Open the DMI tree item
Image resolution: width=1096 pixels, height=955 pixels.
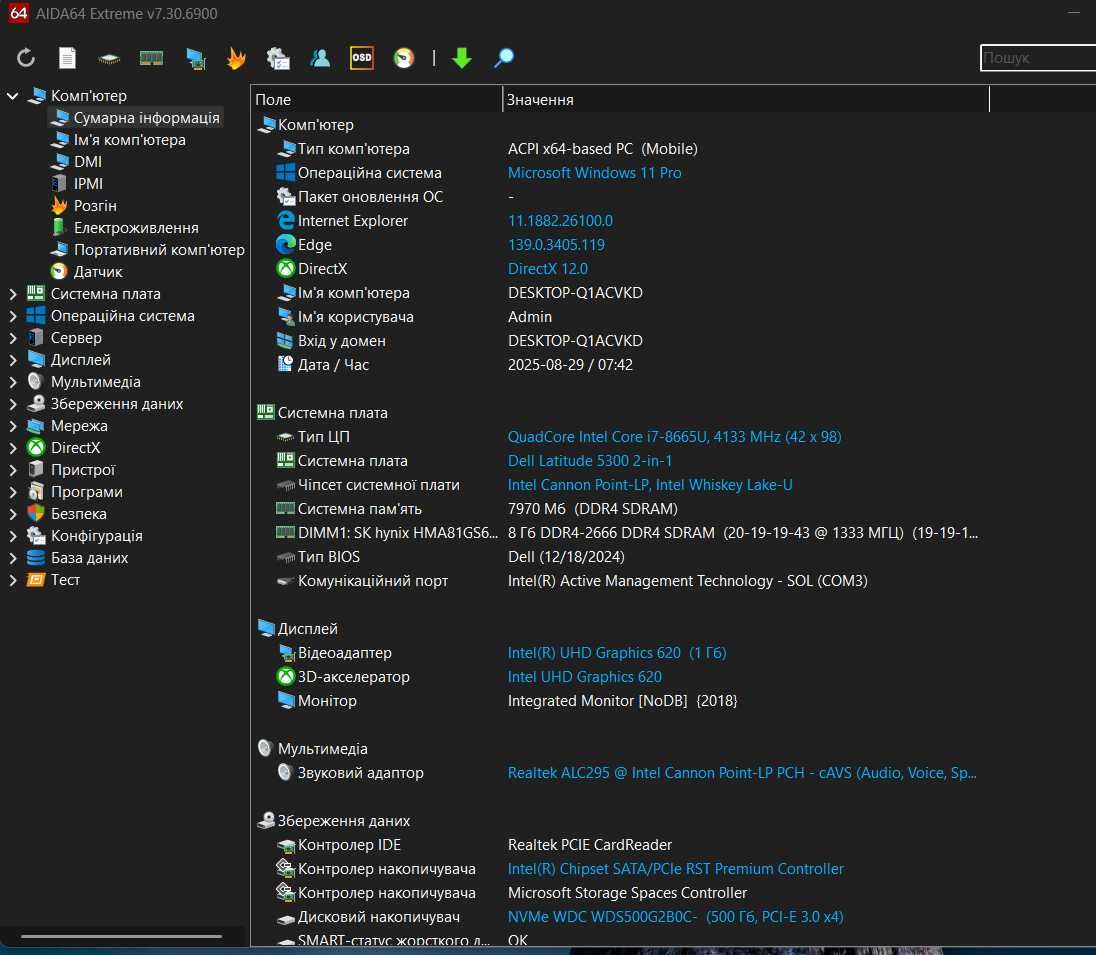88,161
